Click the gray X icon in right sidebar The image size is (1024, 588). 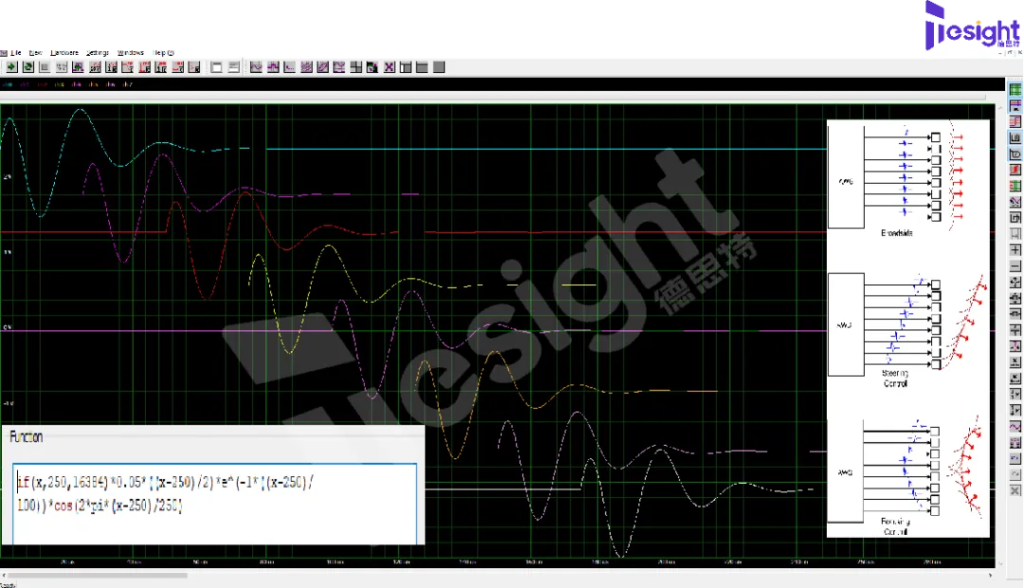click(x=1016, y=491)
